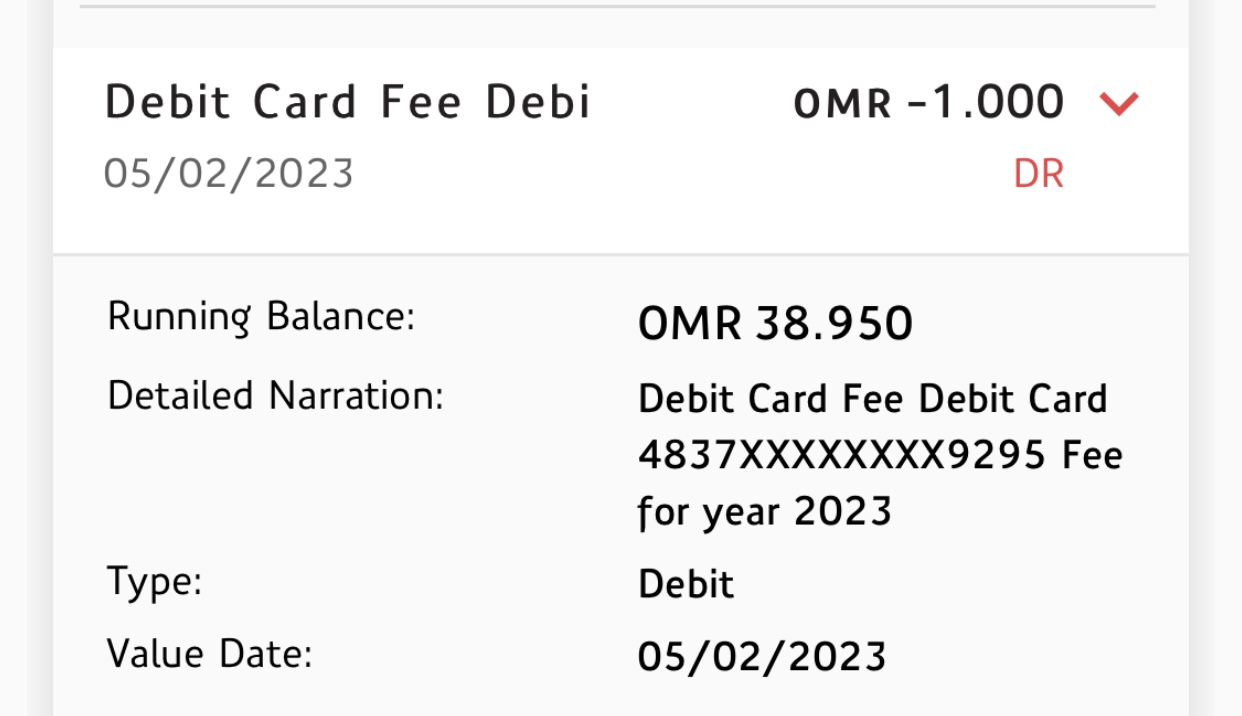Click the Value Date label
Image resolution: width=1242 pixels, height=716 pixels.
pyautogui.click(x=209, y=654)
